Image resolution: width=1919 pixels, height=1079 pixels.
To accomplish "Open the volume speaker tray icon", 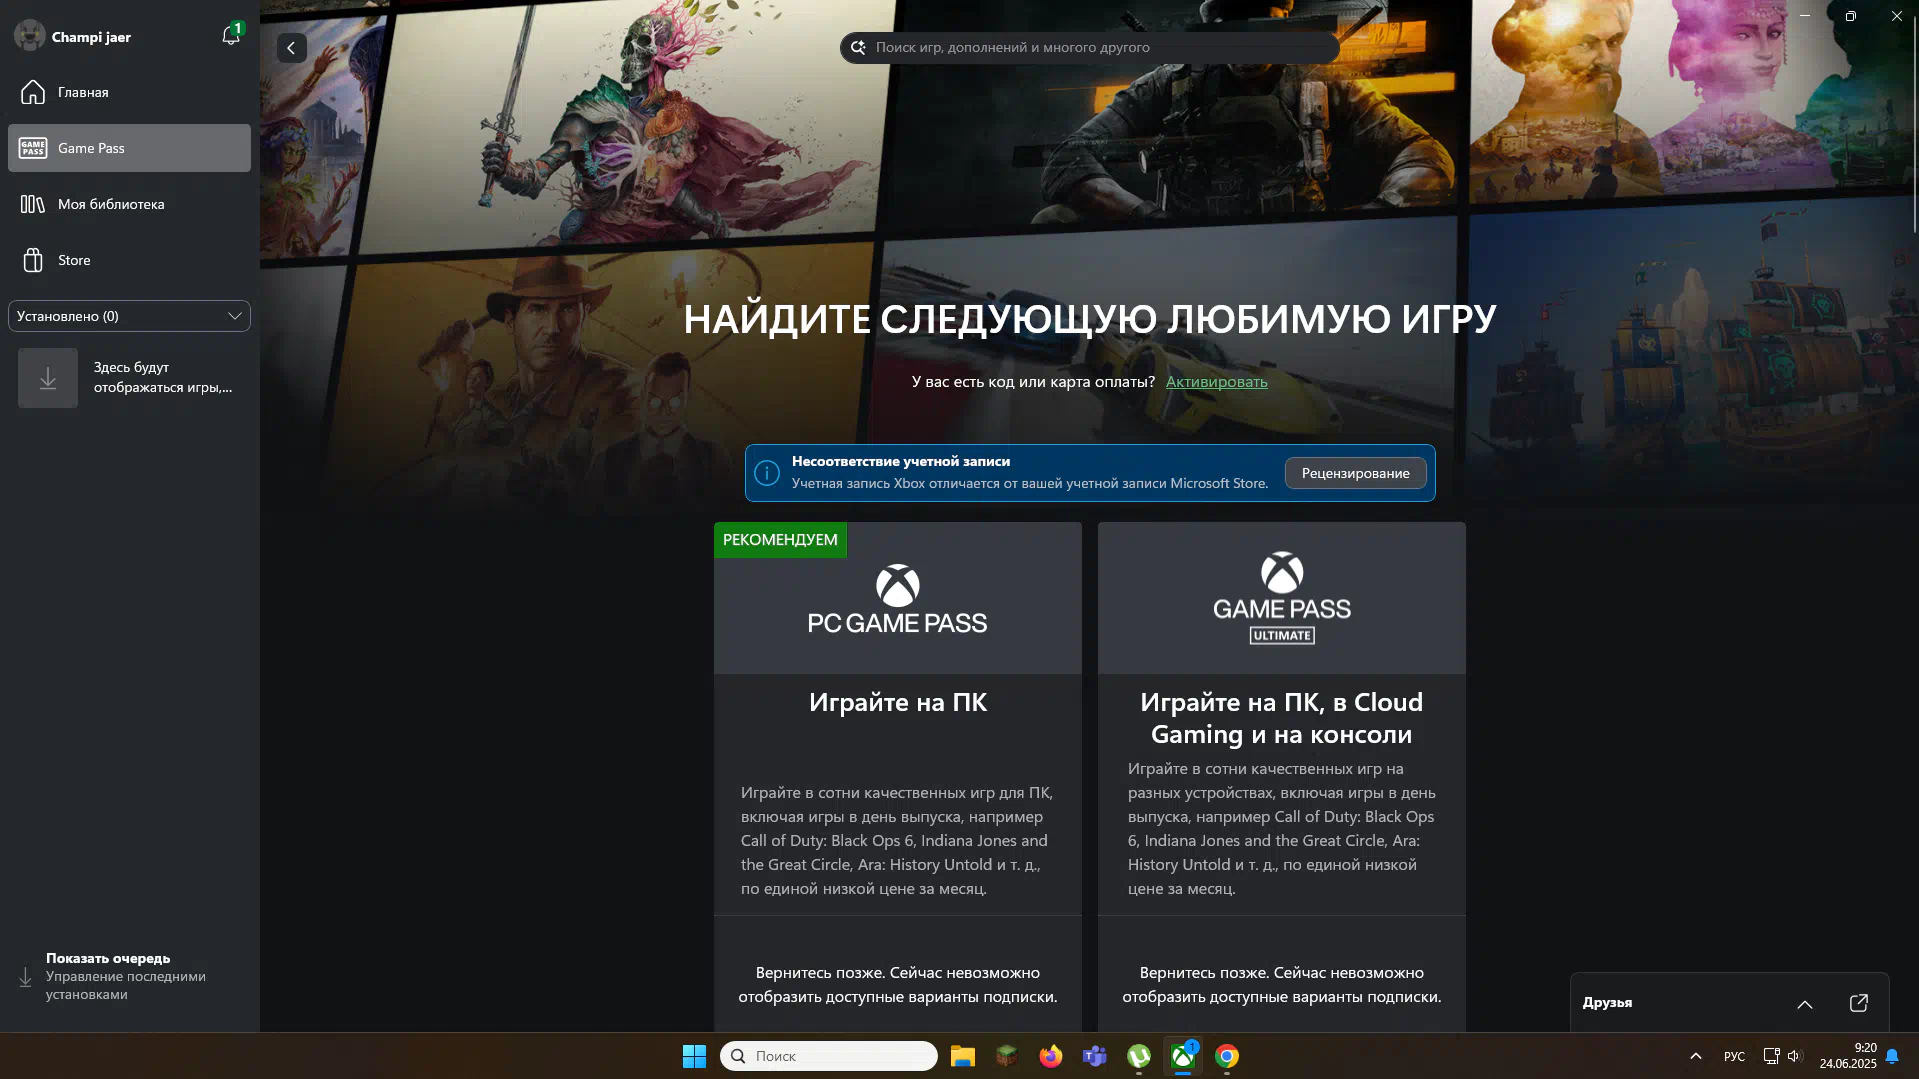I will 1794,1056.
